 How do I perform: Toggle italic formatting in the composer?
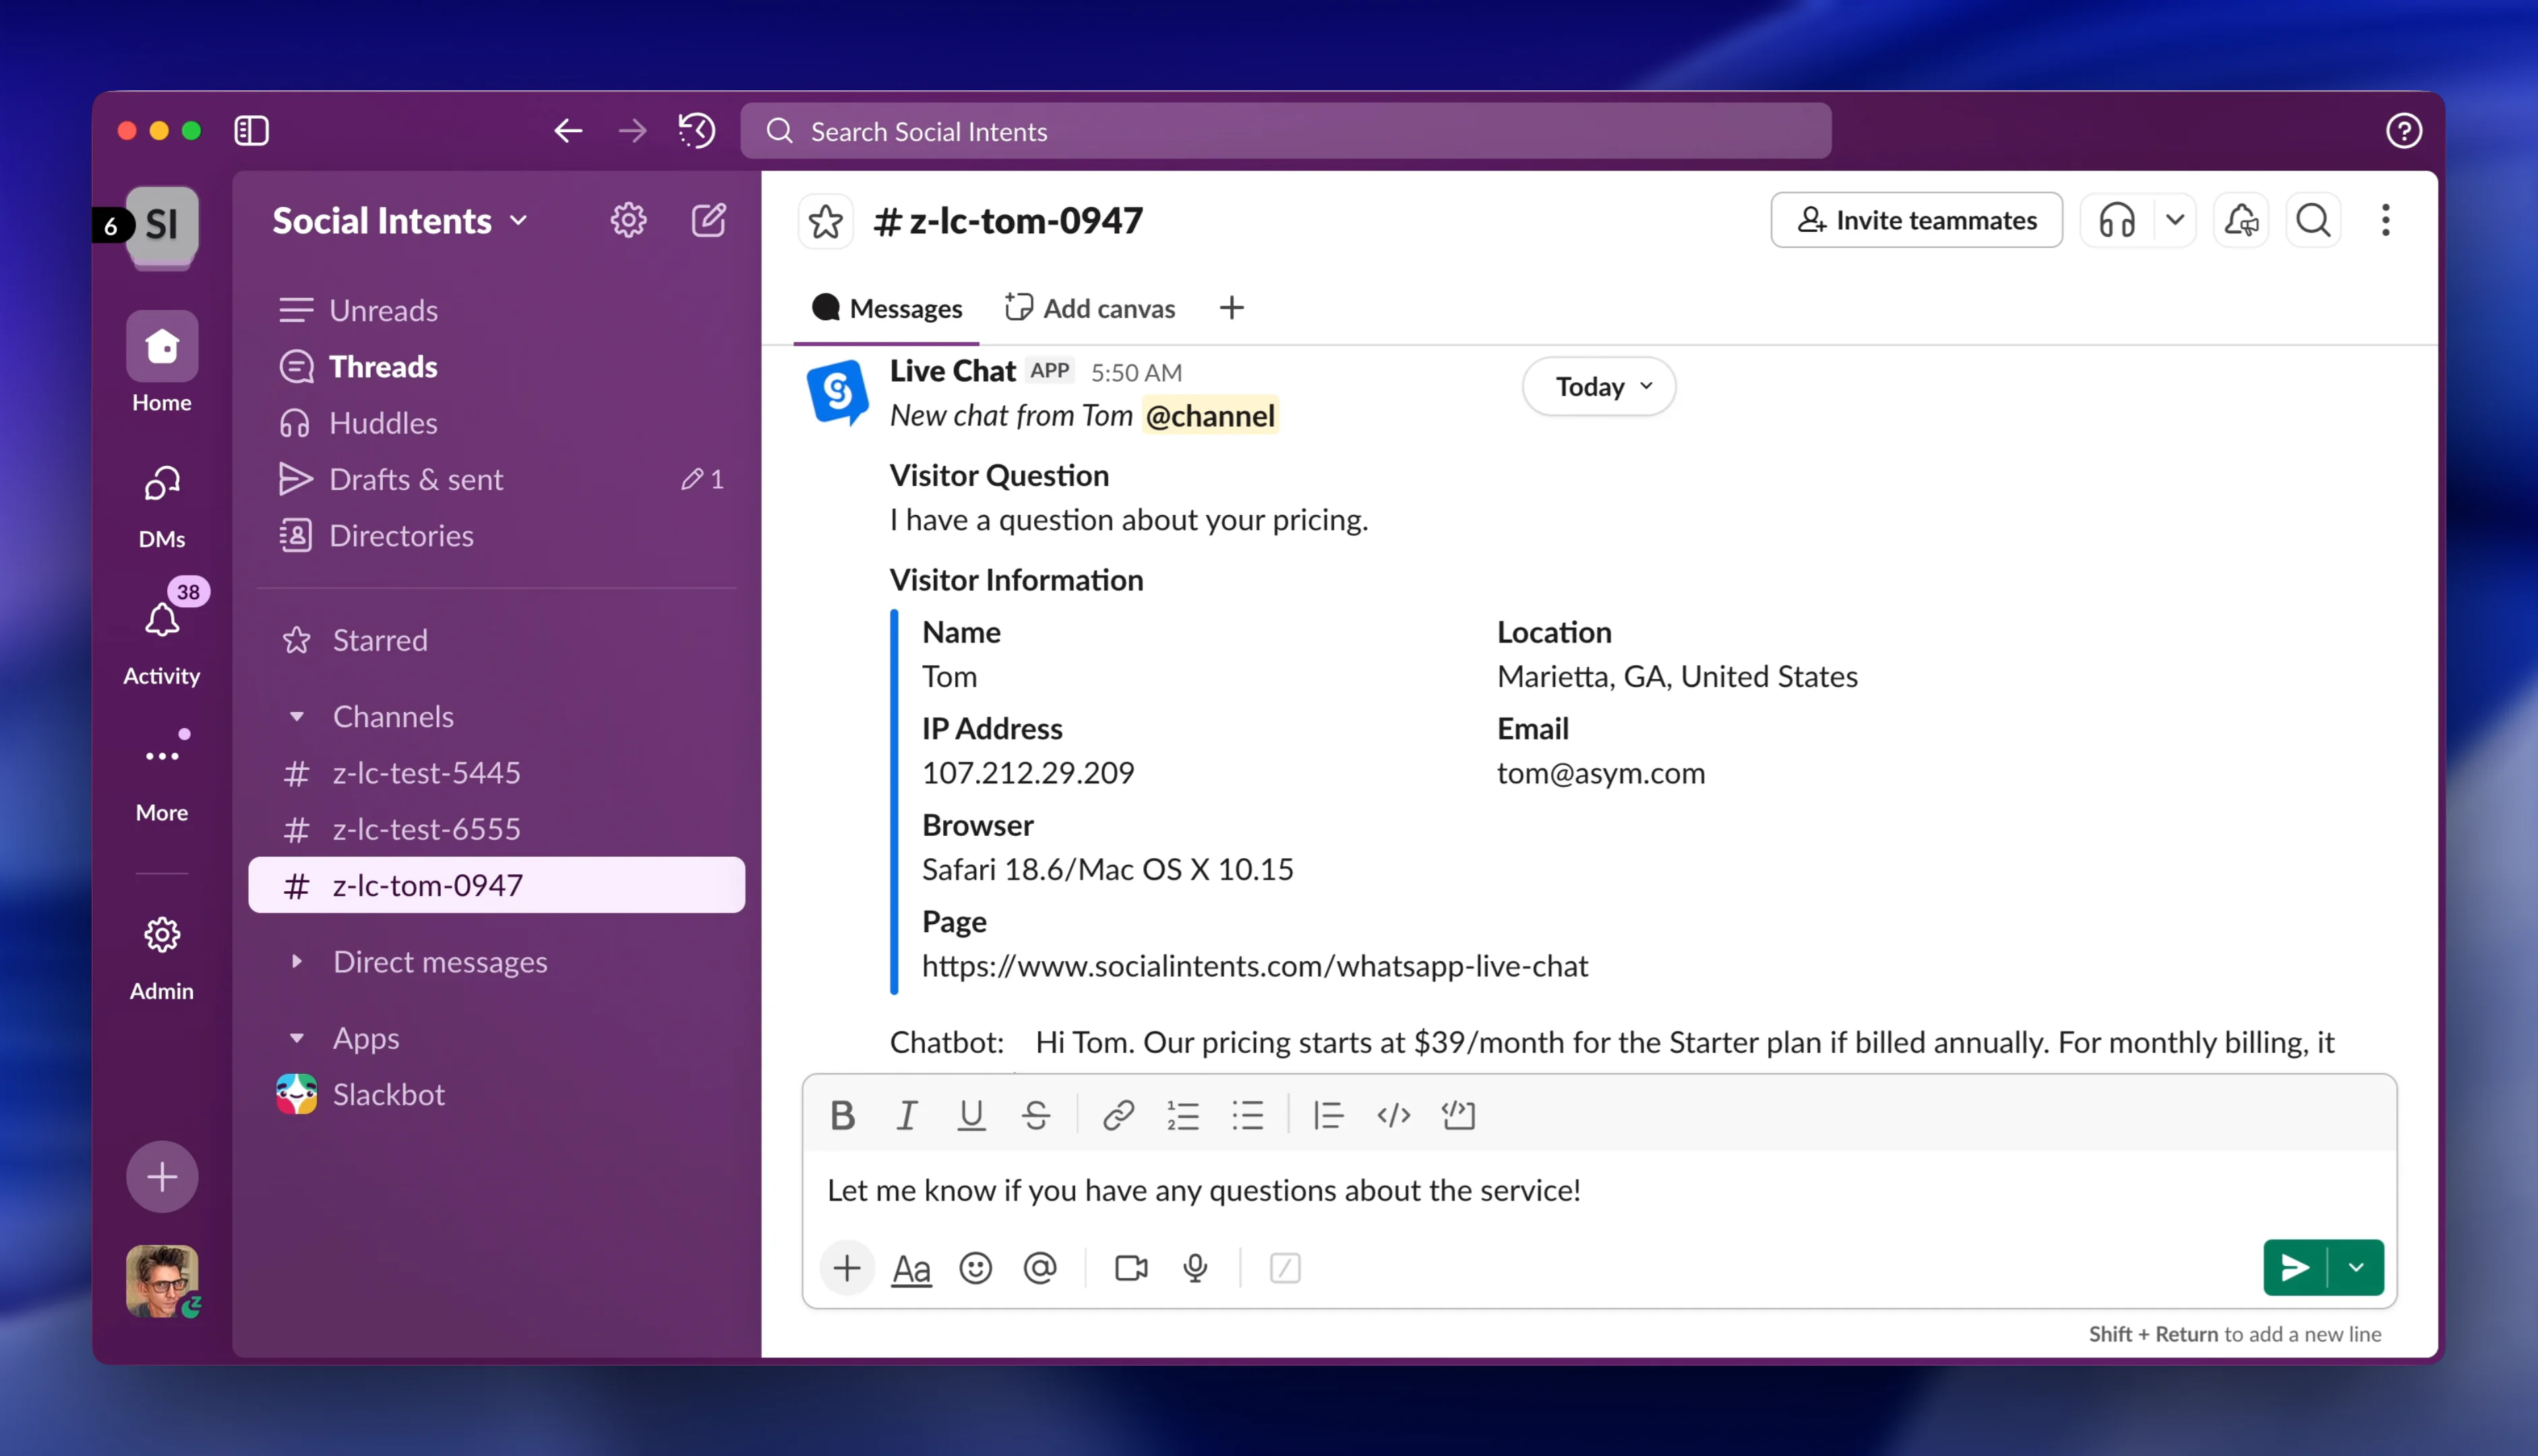[x=906, y=1114]
